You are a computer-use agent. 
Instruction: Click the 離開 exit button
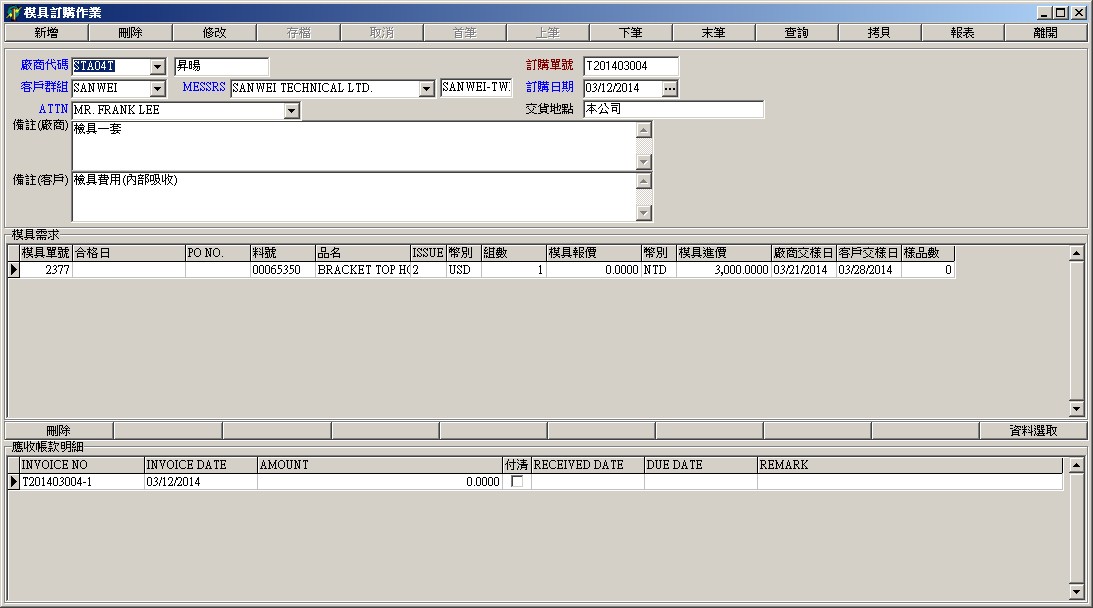(1046, 33)
